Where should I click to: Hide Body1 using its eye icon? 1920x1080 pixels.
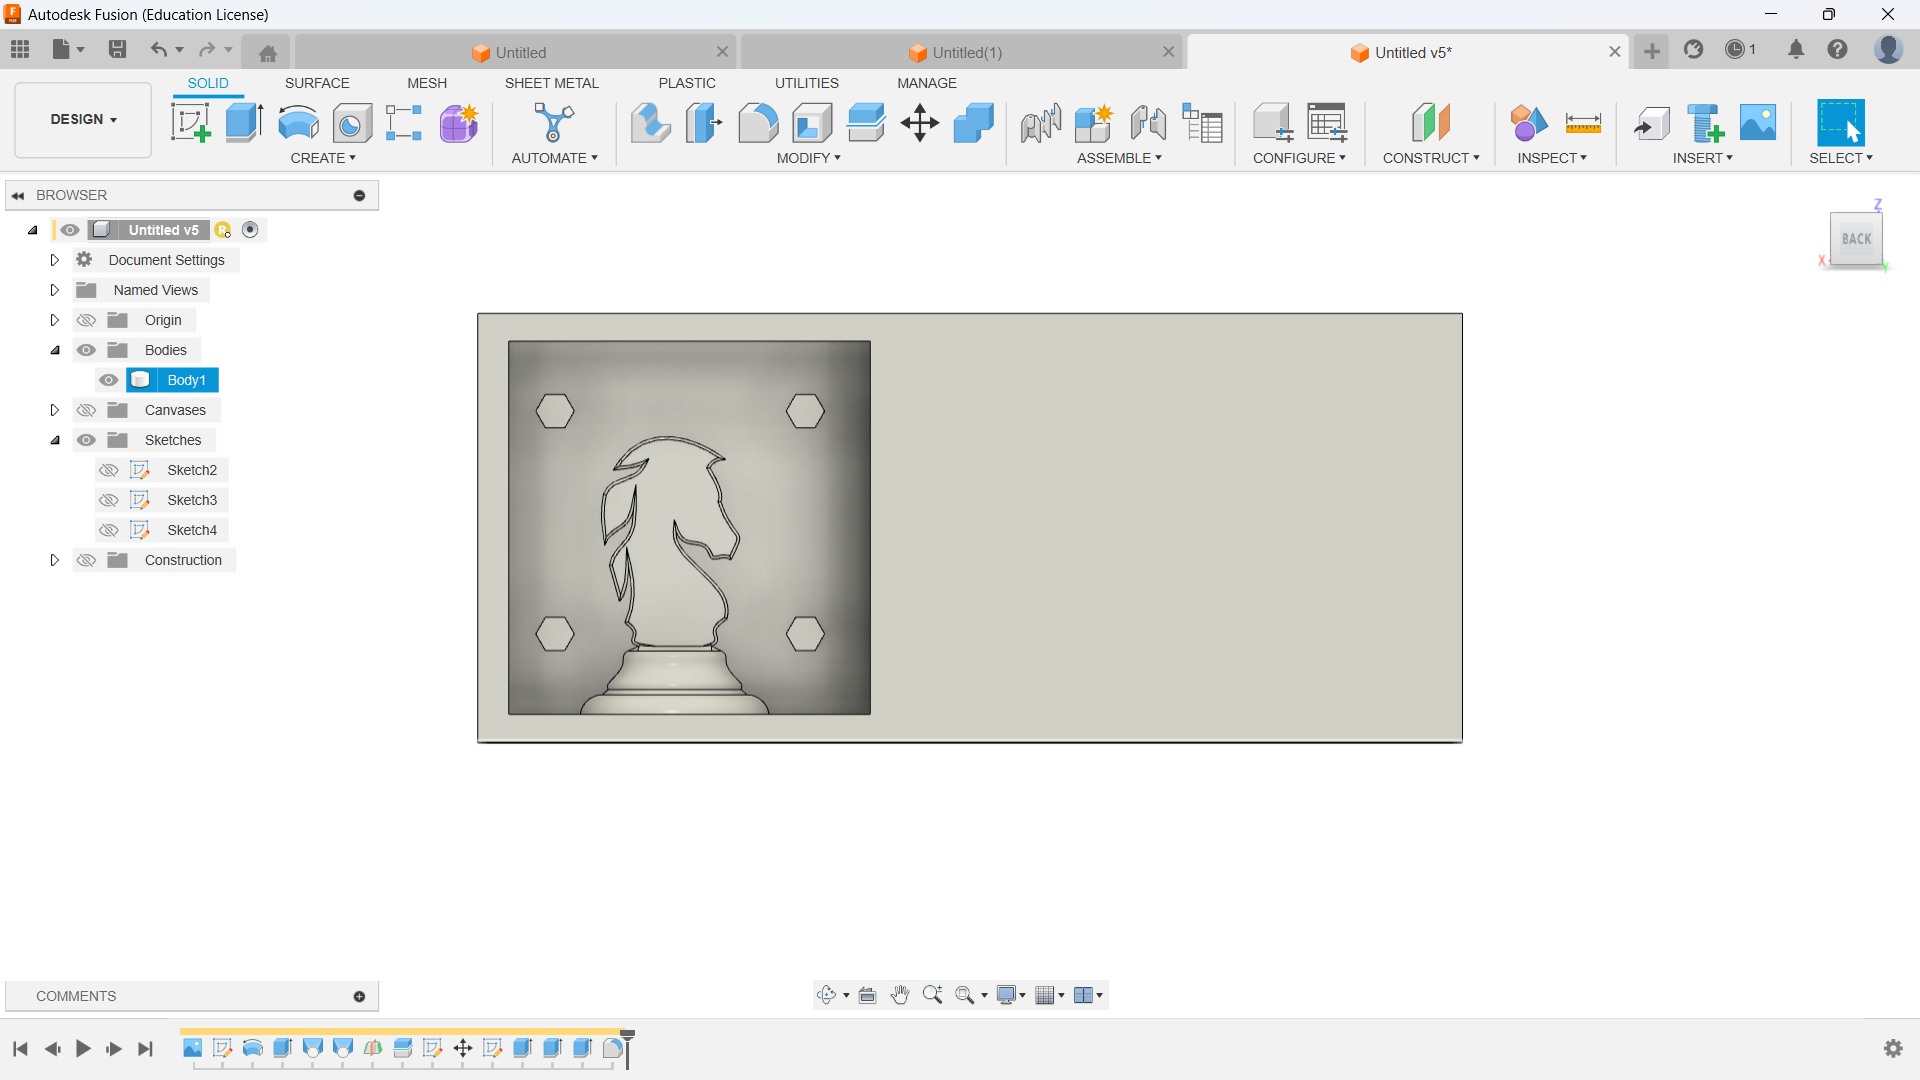click(x=109, y=380)
